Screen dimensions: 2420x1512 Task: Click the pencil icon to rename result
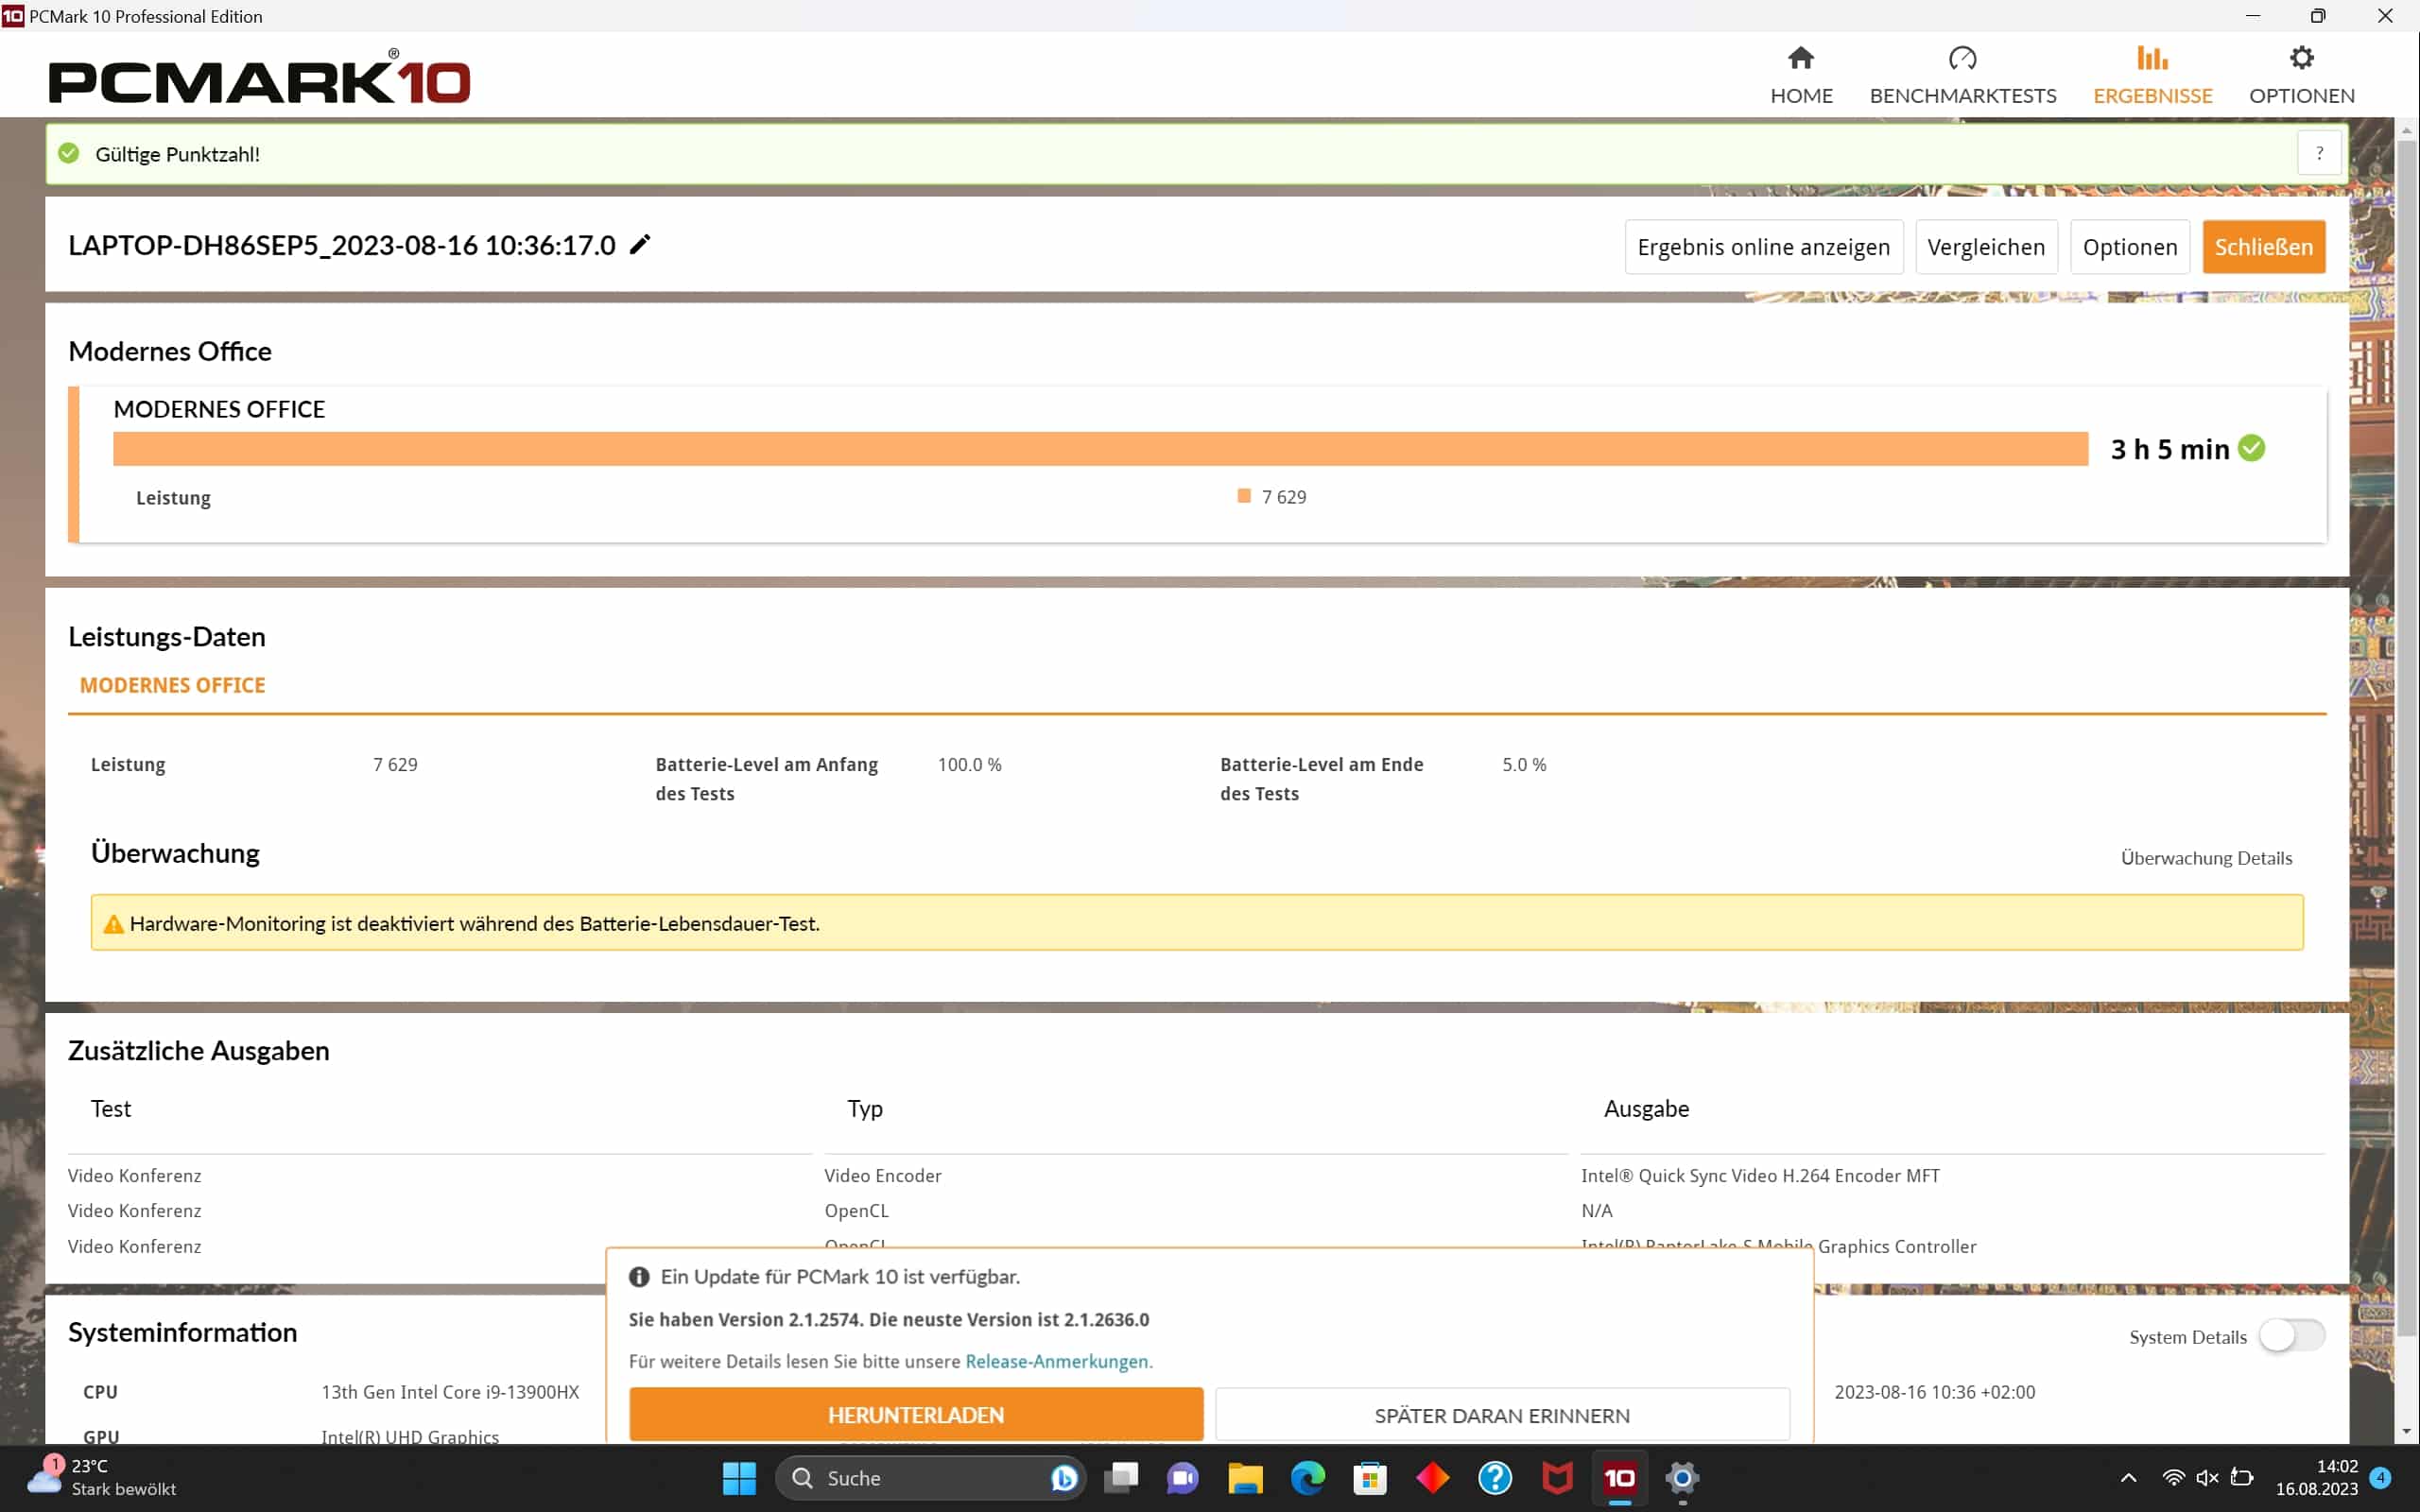(640, 245)
